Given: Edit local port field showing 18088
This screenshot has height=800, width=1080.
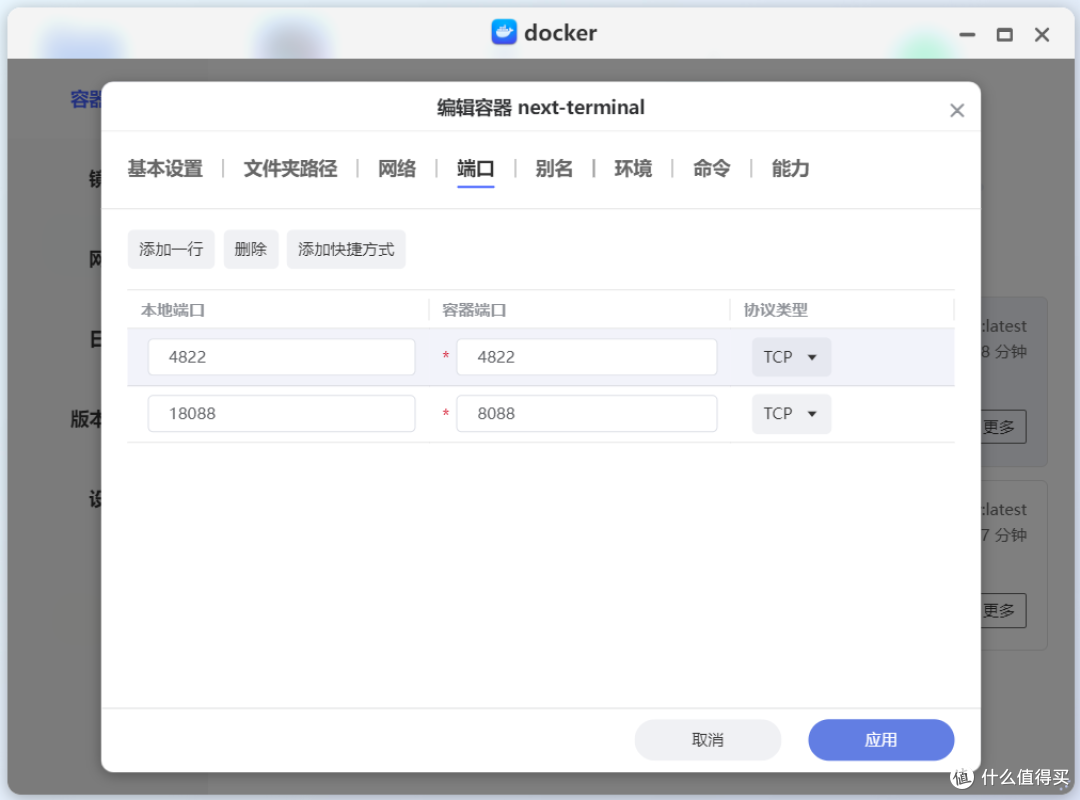Looking at the screenshot, I should point(282,413).
